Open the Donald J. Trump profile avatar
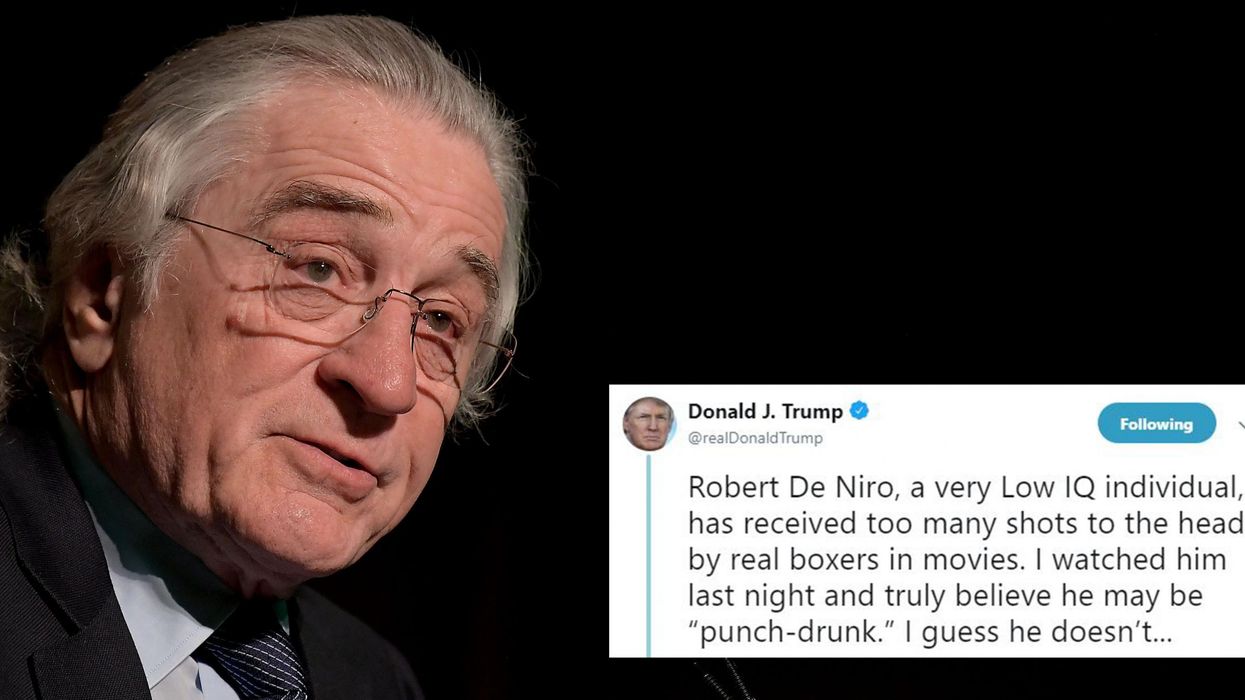The height and width of the screenshot is (700, 1245). 649,423
